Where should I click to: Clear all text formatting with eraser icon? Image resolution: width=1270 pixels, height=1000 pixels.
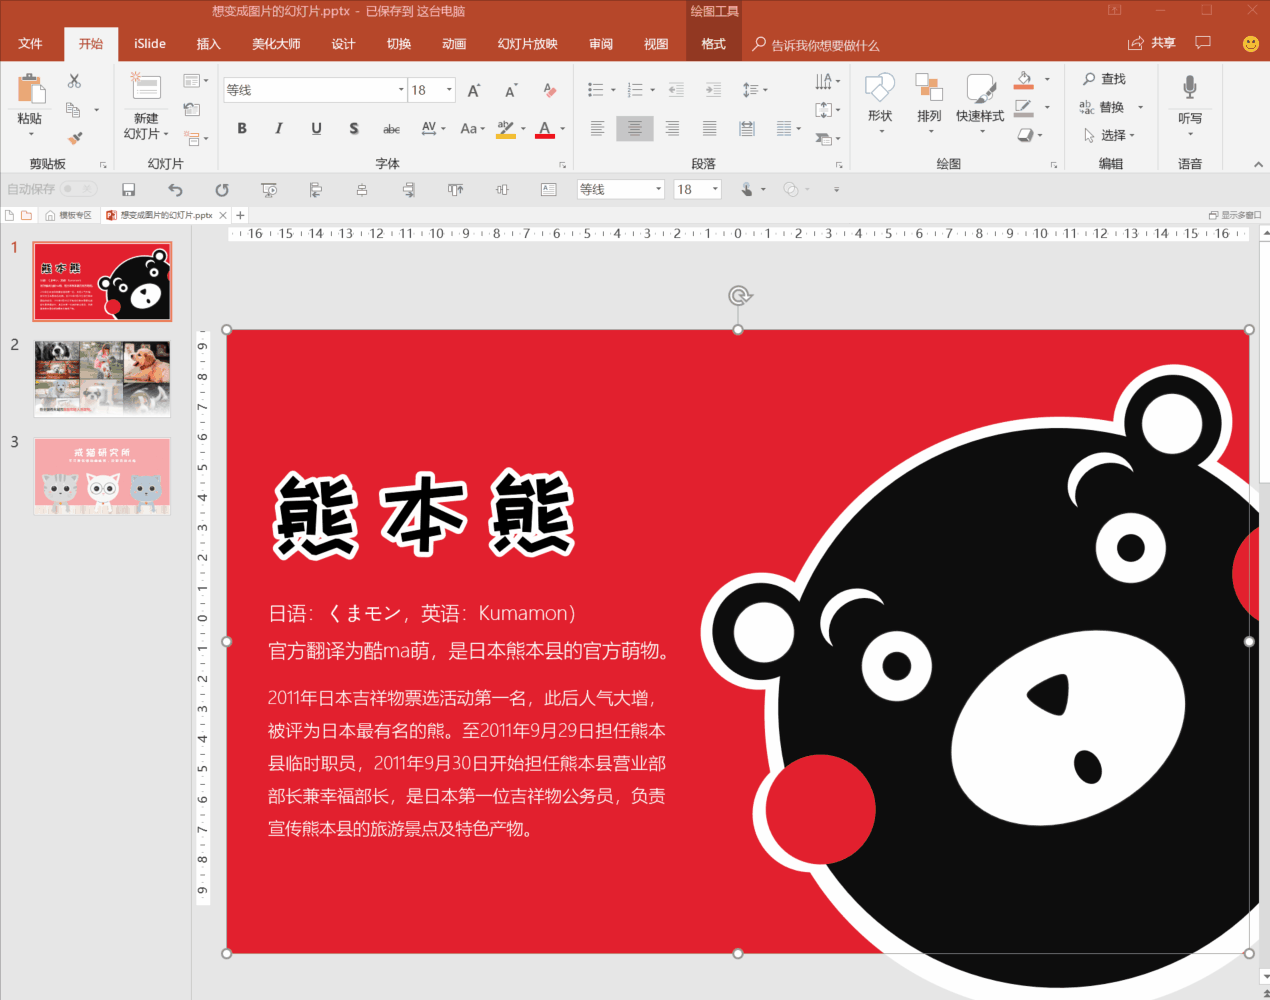(x=549, y=90)
